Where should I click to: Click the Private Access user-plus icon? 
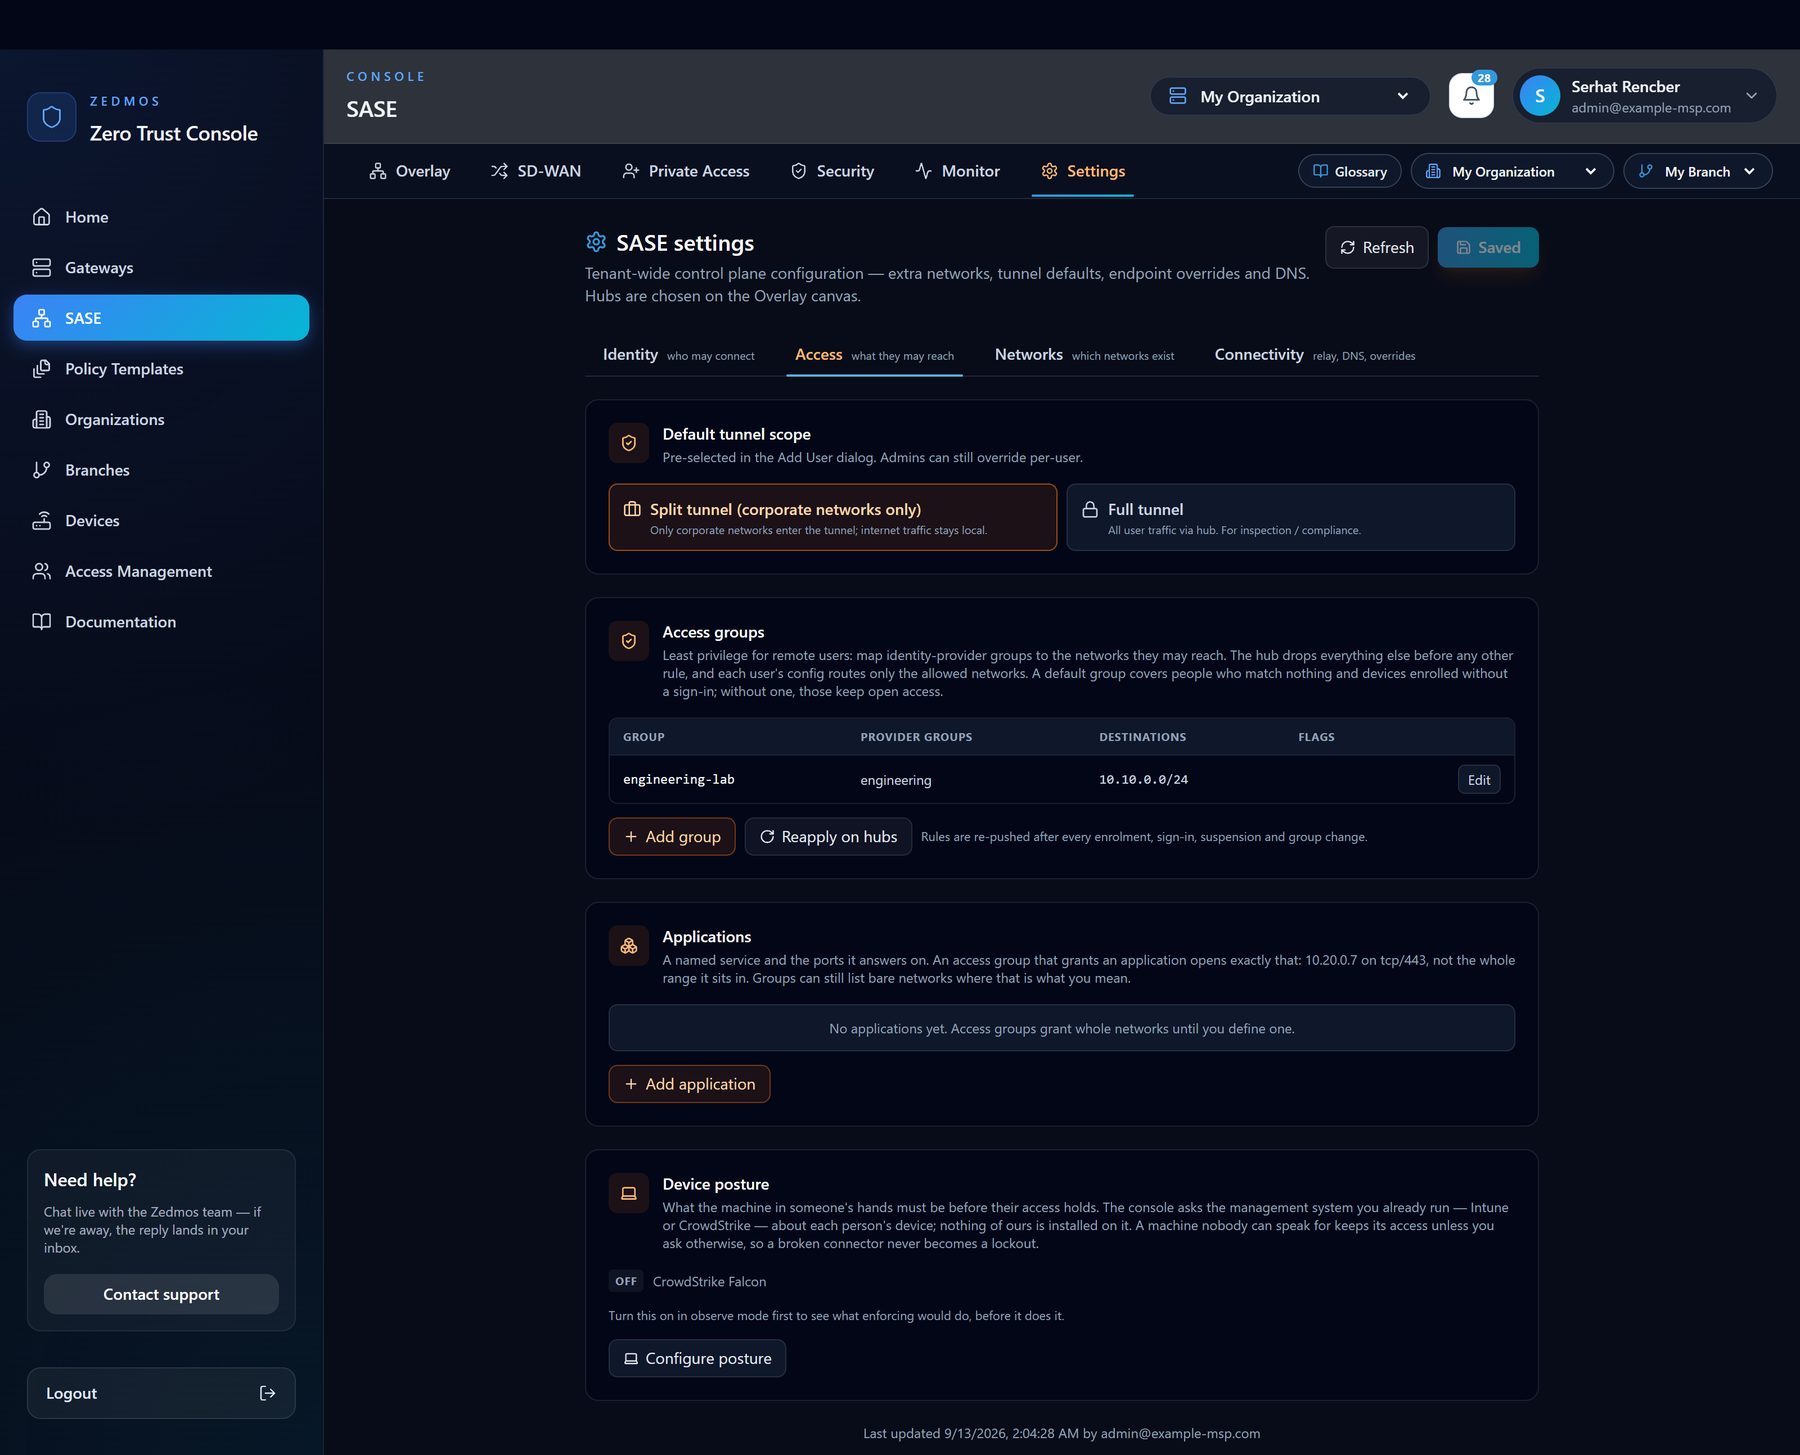tap(630, 171)
